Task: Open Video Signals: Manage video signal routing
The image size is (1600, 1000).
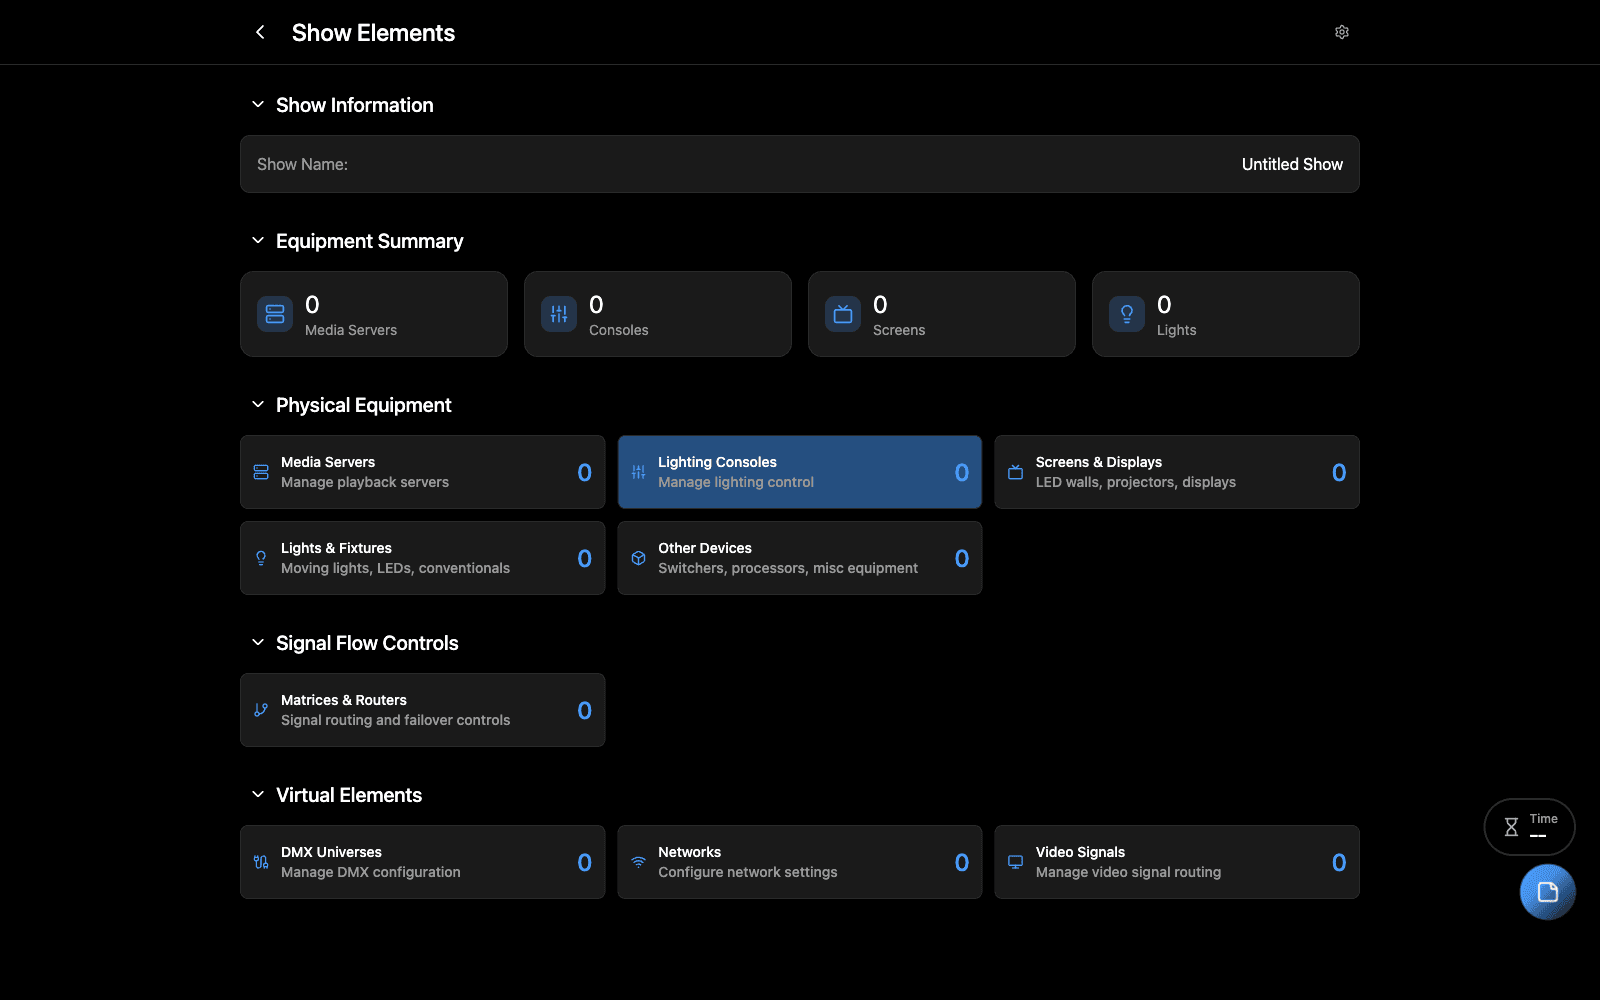Action: point(1177,862)
